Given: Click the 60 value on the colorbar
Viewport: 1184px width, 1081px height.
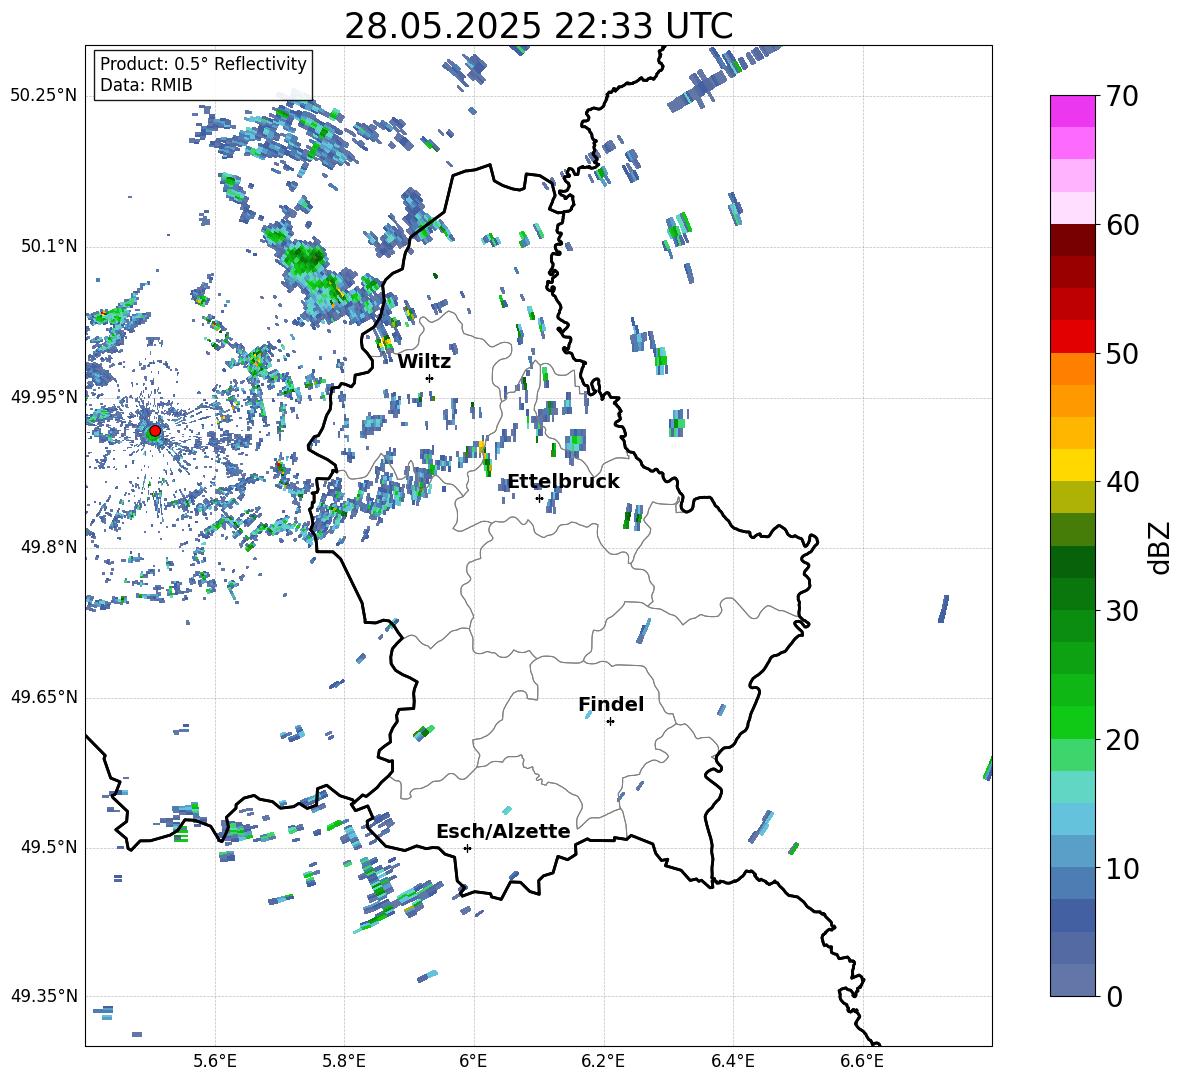Looking at the screenshot, I should [x=1121, y=225].
